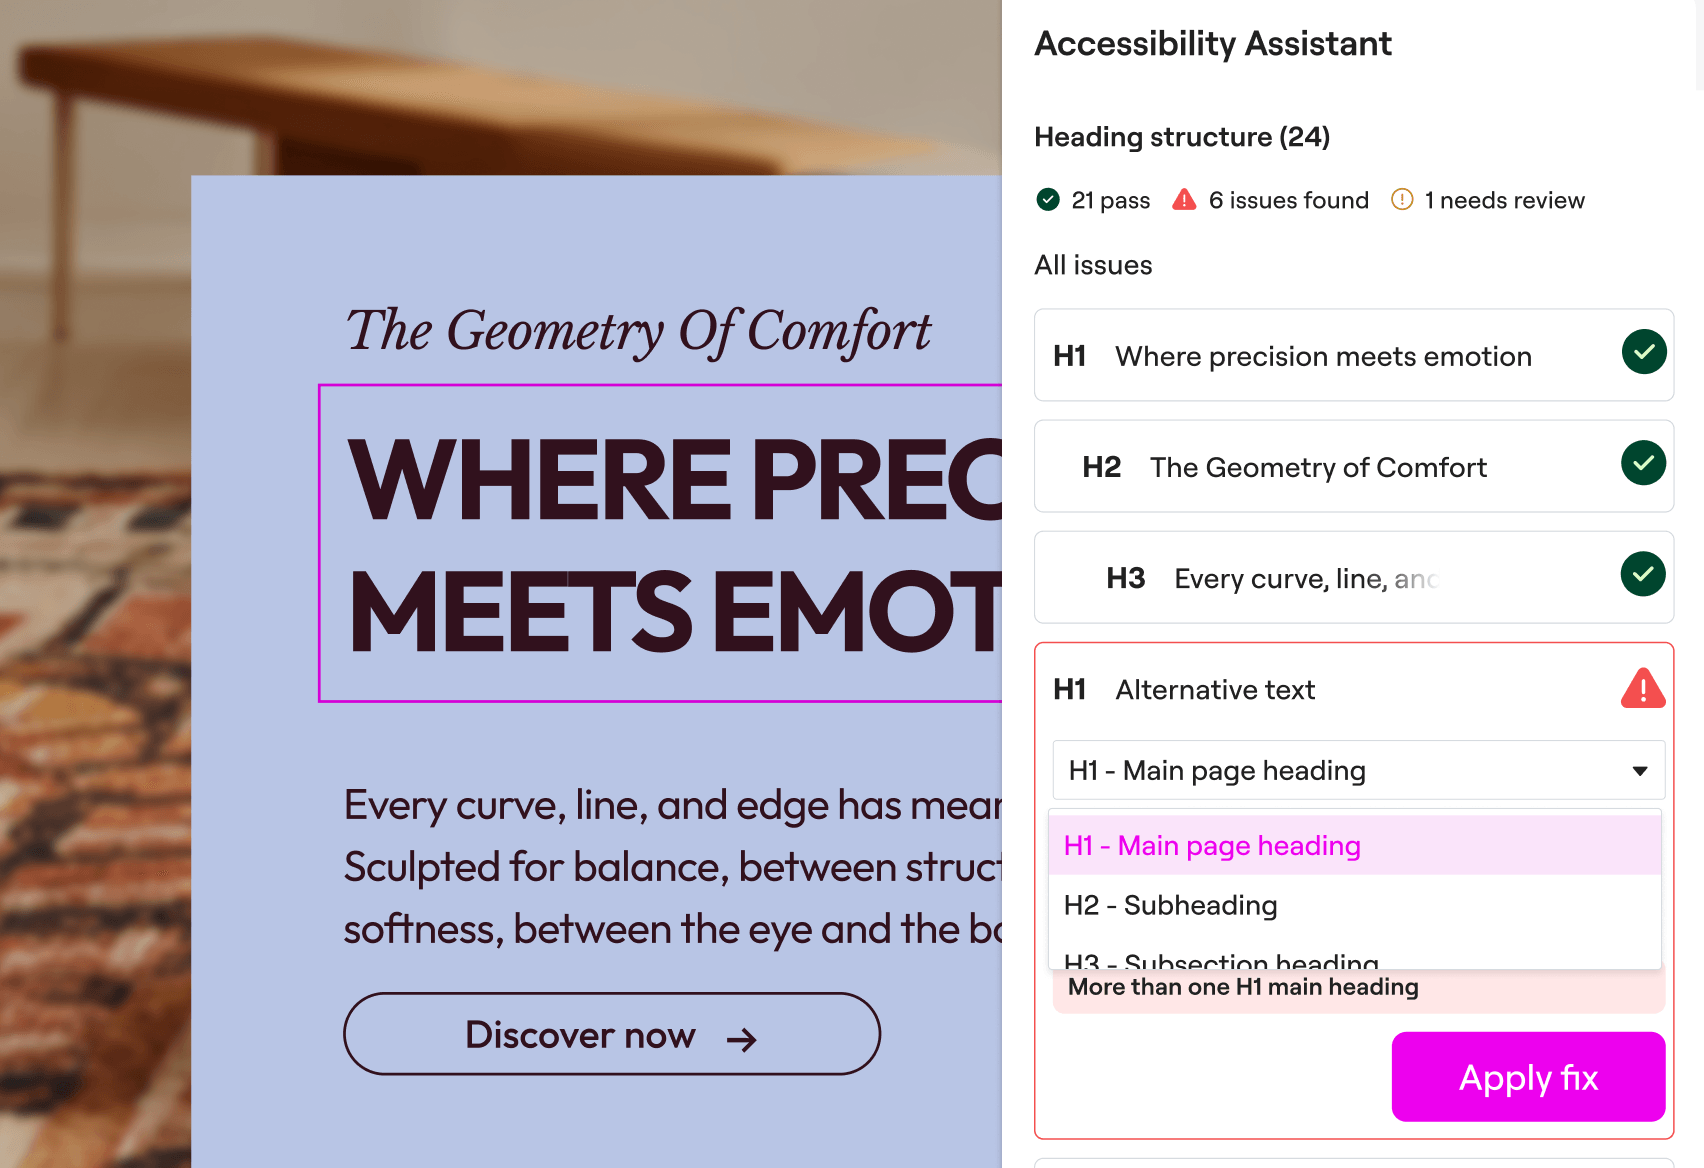The width and height of the screenshot is (1704, 1168).
Task: Click green check icon on Geometry of Comfort row
Action: [x=1643, y=463]
